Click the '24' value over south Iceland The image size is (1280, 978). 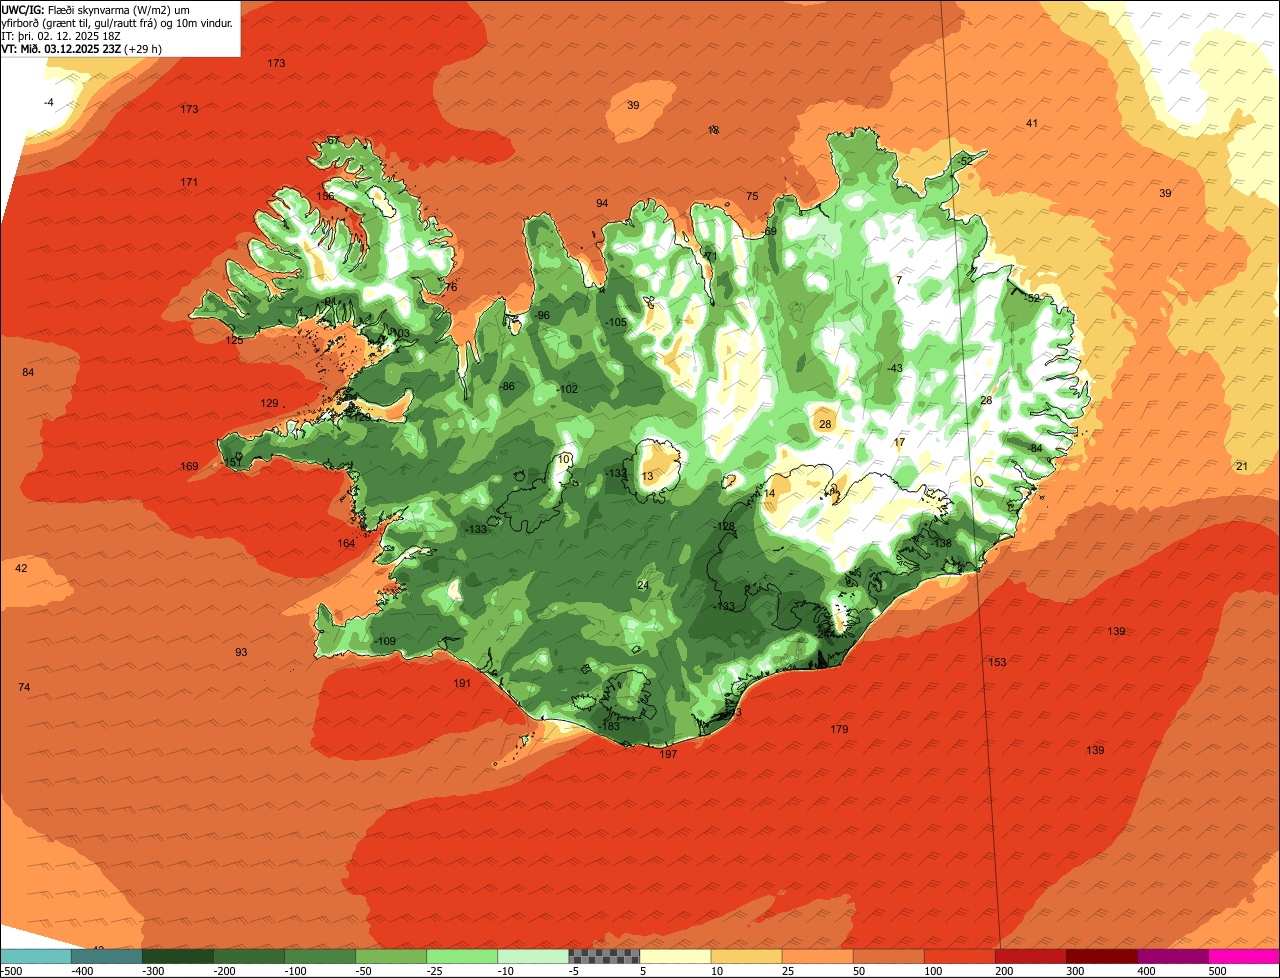[643, 585]
